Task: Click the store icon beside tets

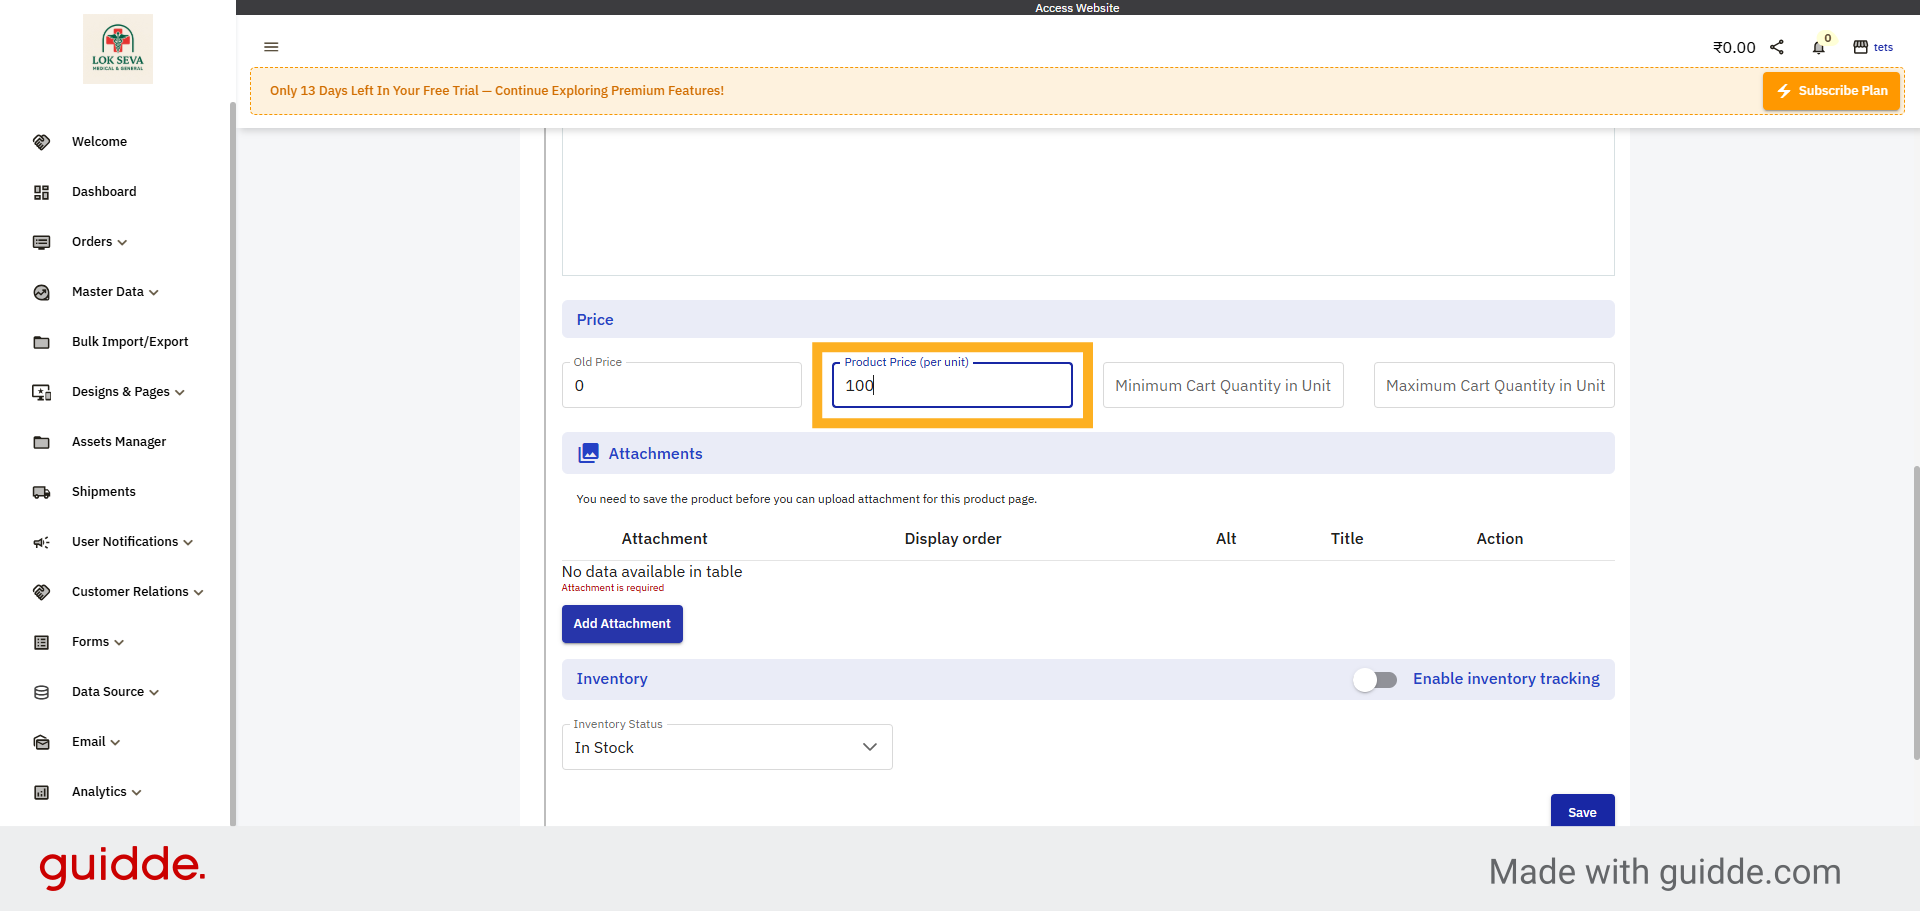Action: (1860, 47)
